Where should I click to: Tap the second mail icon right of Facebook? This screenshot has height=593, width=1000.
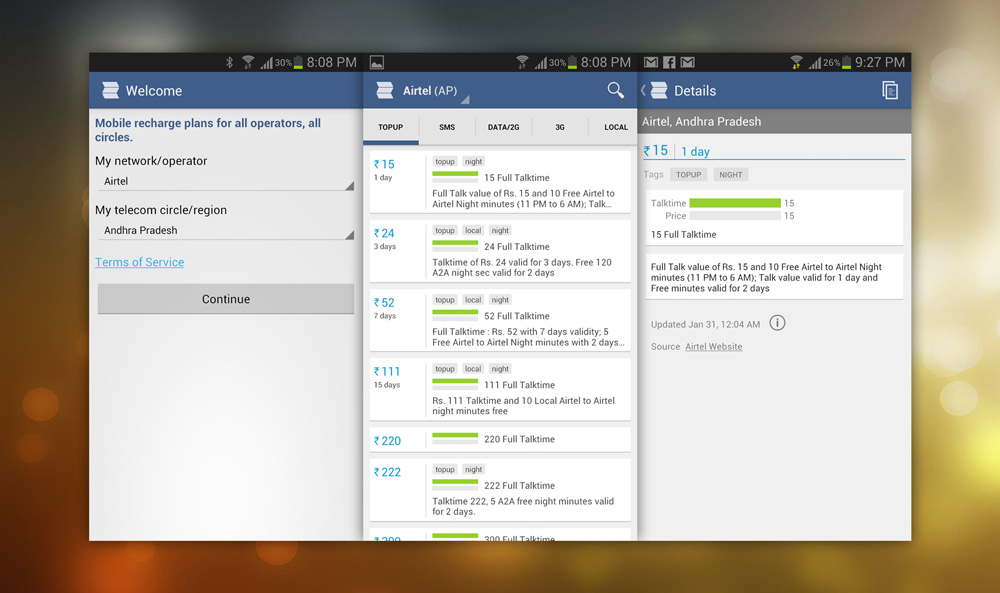pos(688,62)
